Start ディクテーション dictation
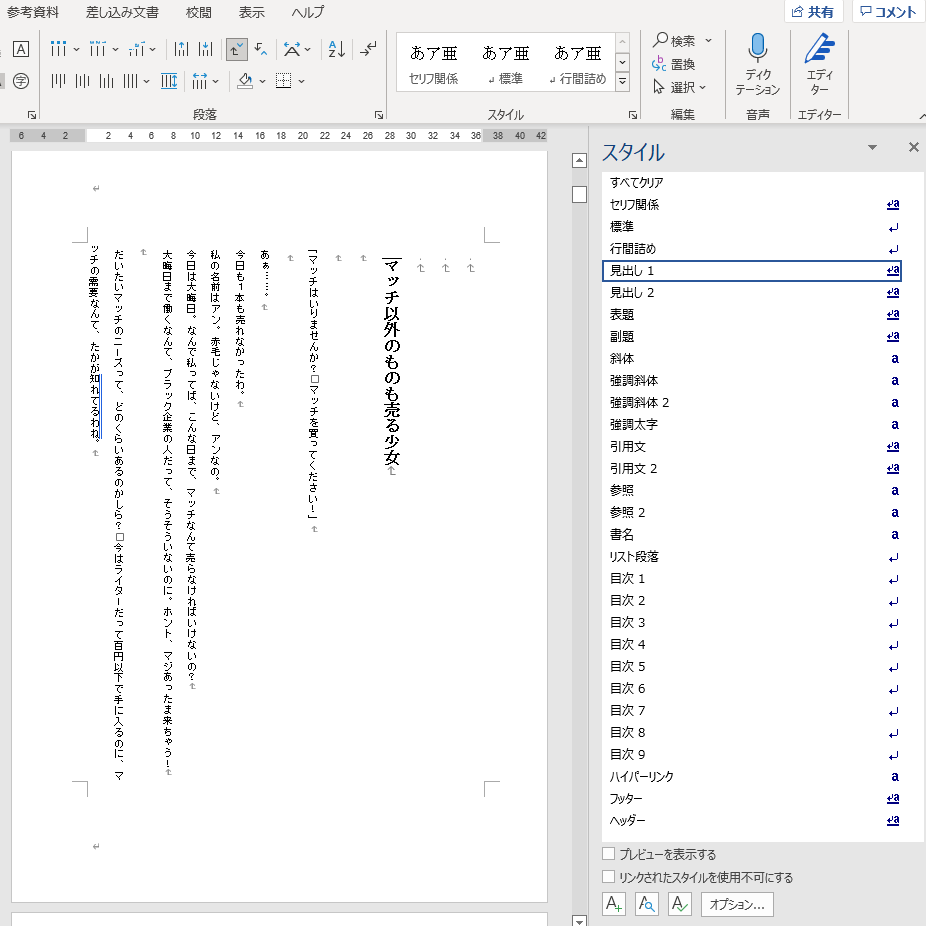 (758, 64)
